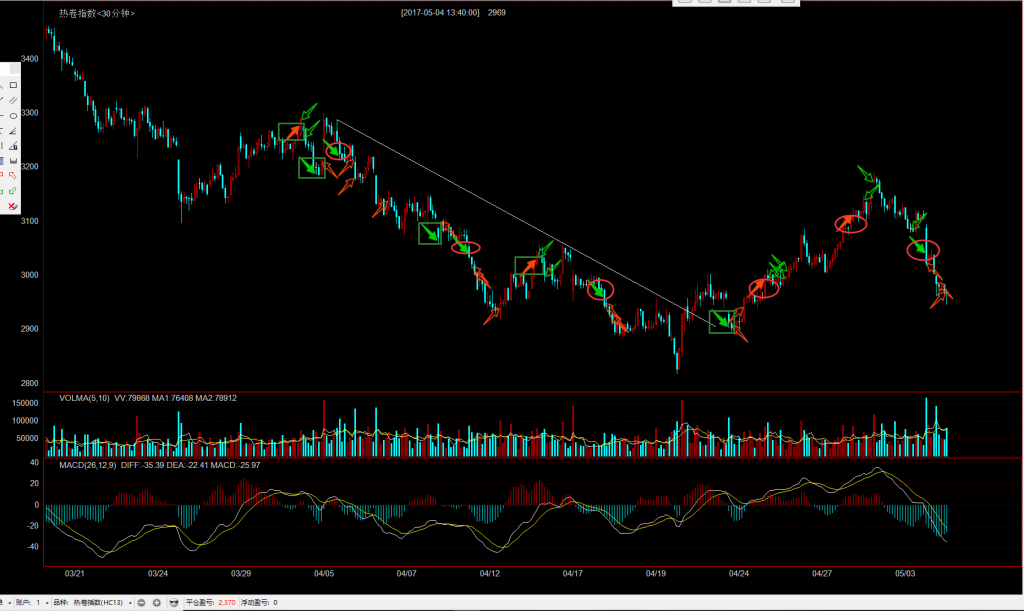The image size is (1024, 611).
Task: Pick the green down-arrow marker tool
Action: coord(13,190)
